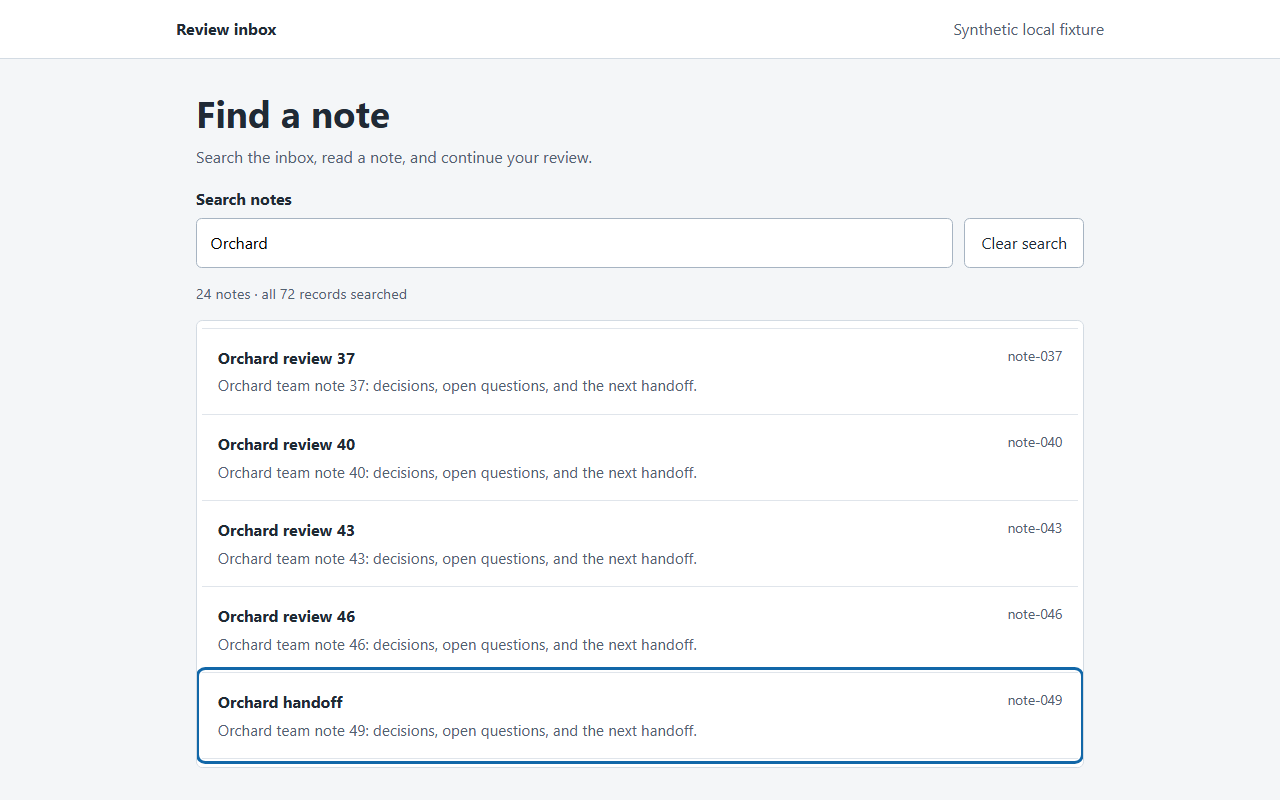This screenshot has height=800, width=1280.
Task: Focus the Search notes input field
Action: pyautogui.click(x=574, y=243)
